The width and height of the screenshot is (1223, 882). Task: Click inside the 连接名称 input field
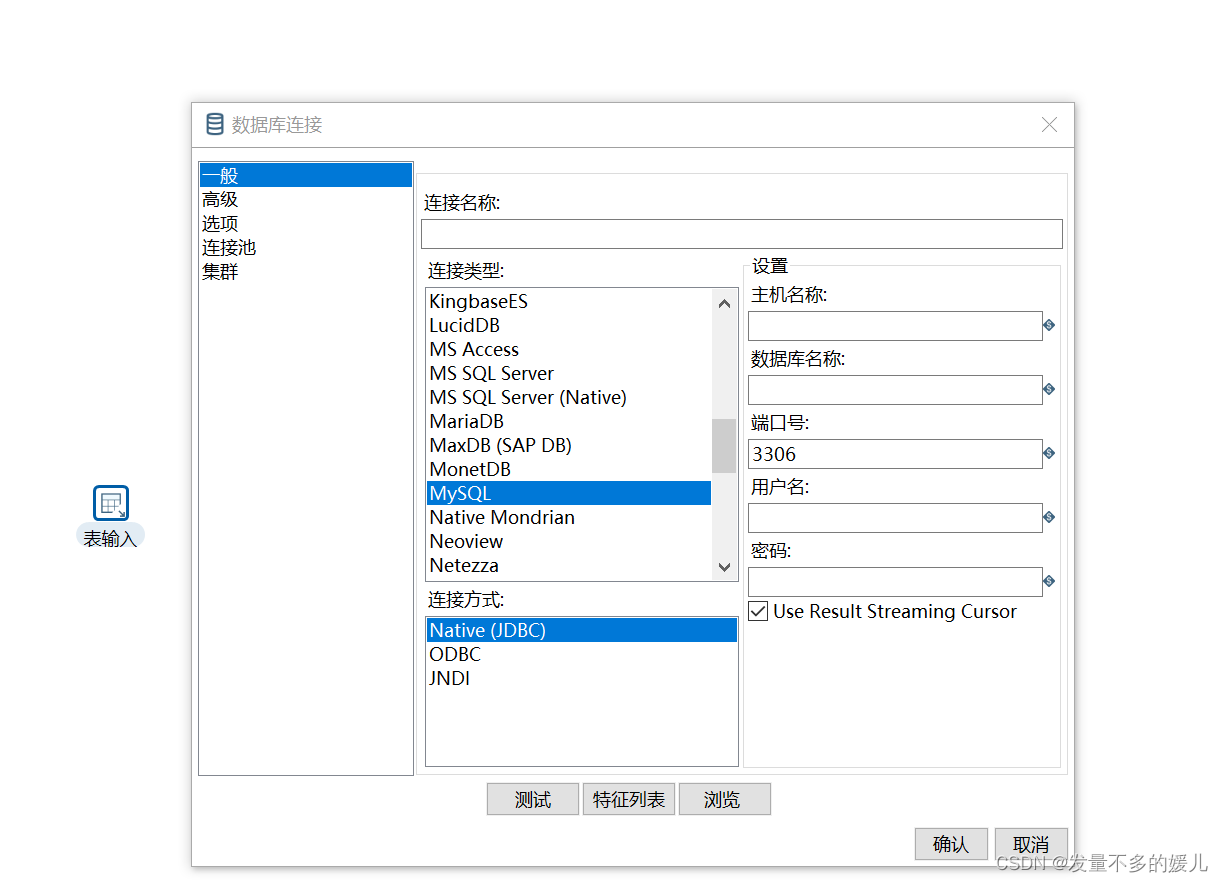point(741,234)
